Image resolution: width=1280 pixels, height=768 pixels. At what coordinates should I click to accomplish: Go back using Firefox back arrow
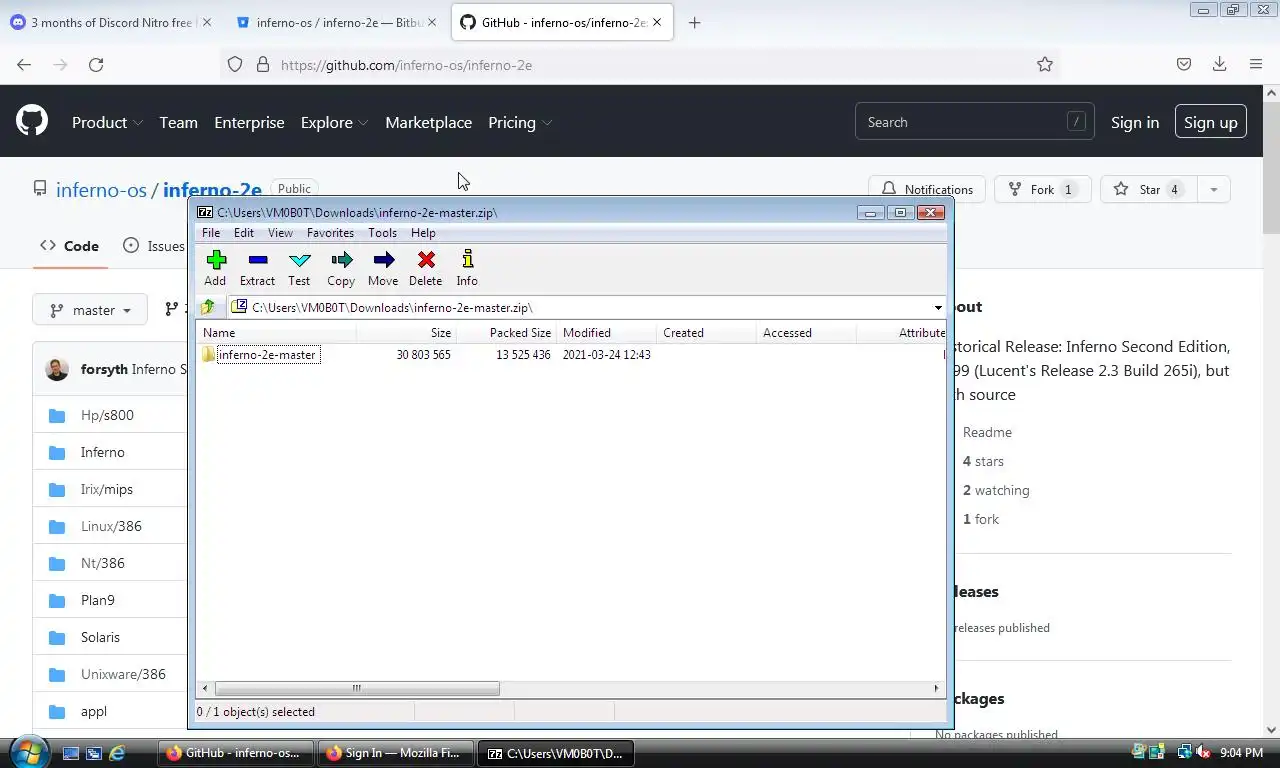point(24,64)
